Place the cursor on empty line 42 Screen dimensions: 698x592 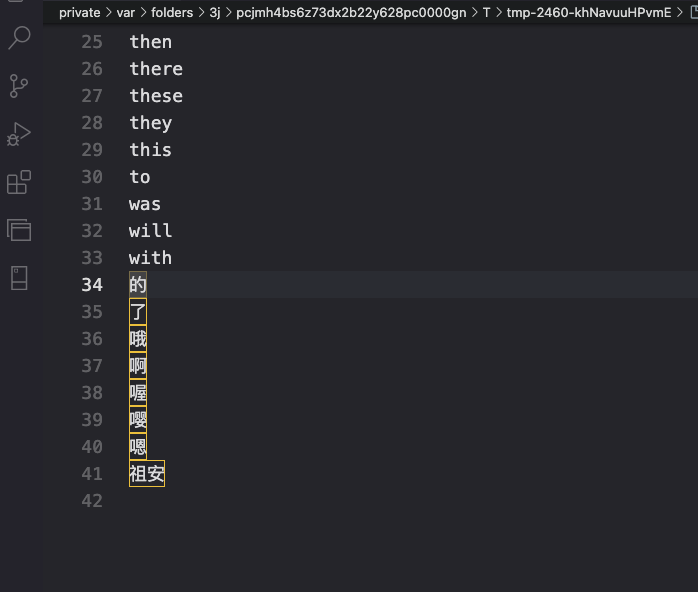coord(356,501)
